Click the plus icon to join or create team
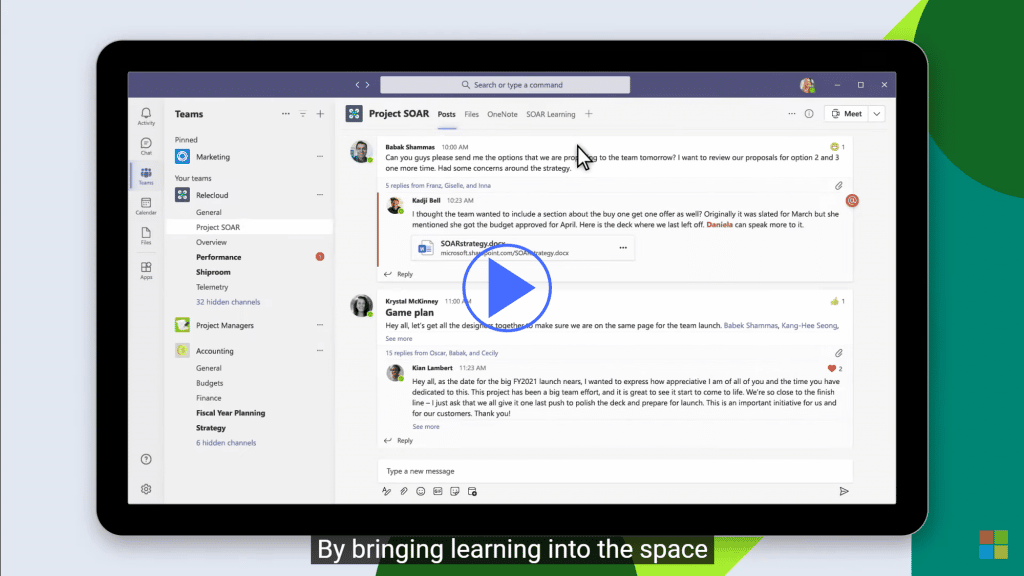The height and width of the screenshot is (576, 1024). click(x=321, y=114)
